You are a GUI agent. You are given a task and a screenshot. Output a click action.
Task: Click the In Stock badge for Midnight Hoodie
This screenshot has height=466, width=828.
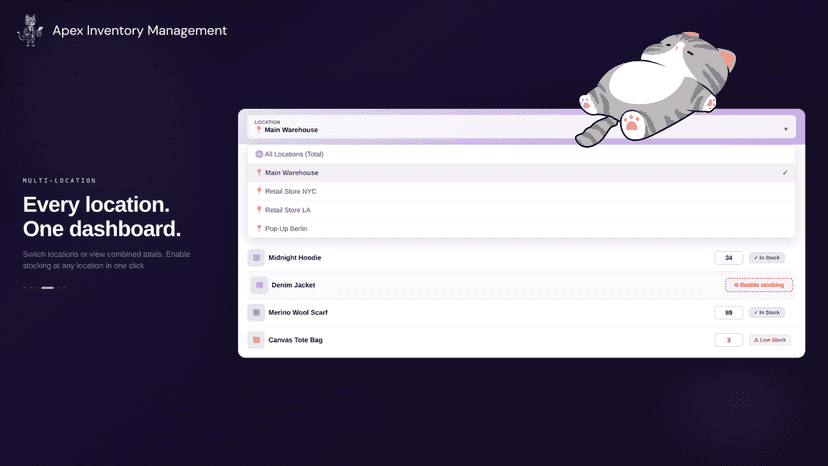[x=767, y=258]
